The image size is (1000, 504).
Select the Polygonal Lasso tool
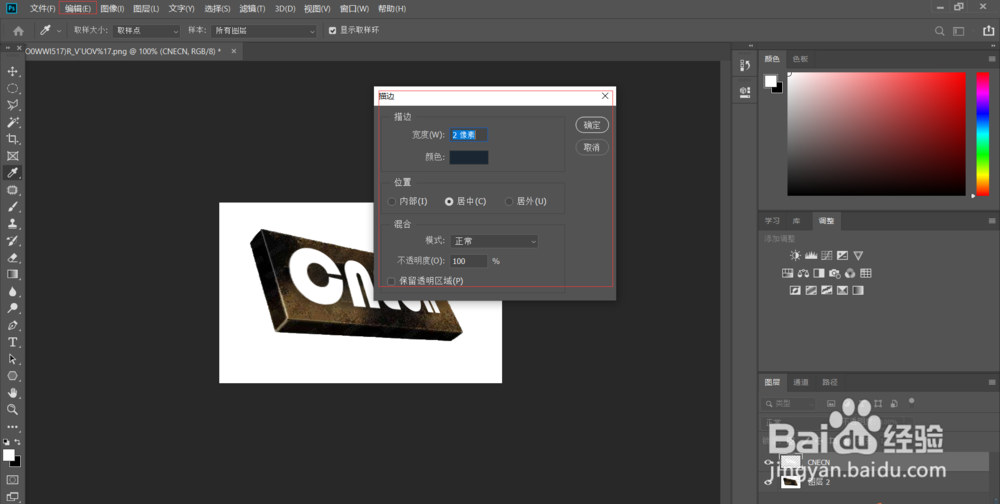click(12, 105)
